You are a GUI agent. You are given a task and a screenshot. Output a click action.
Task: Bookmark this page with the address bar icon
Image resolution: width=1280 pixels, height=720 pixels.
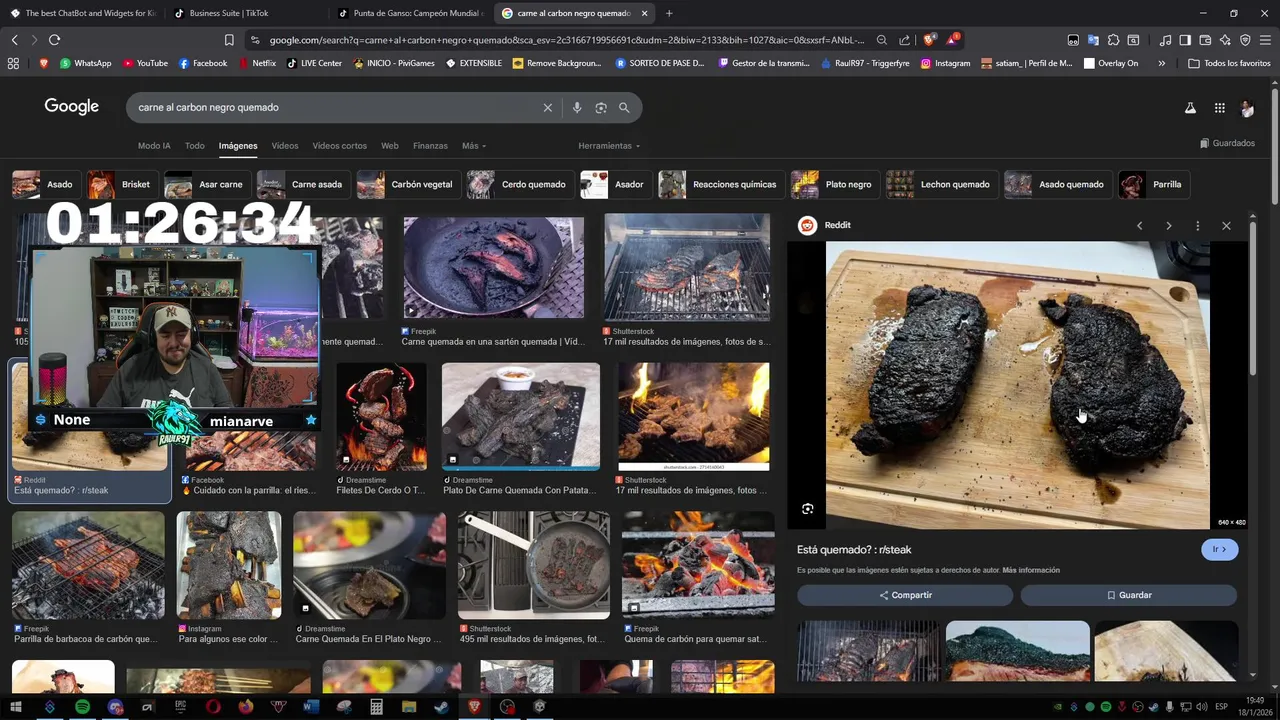coord(229,40)
